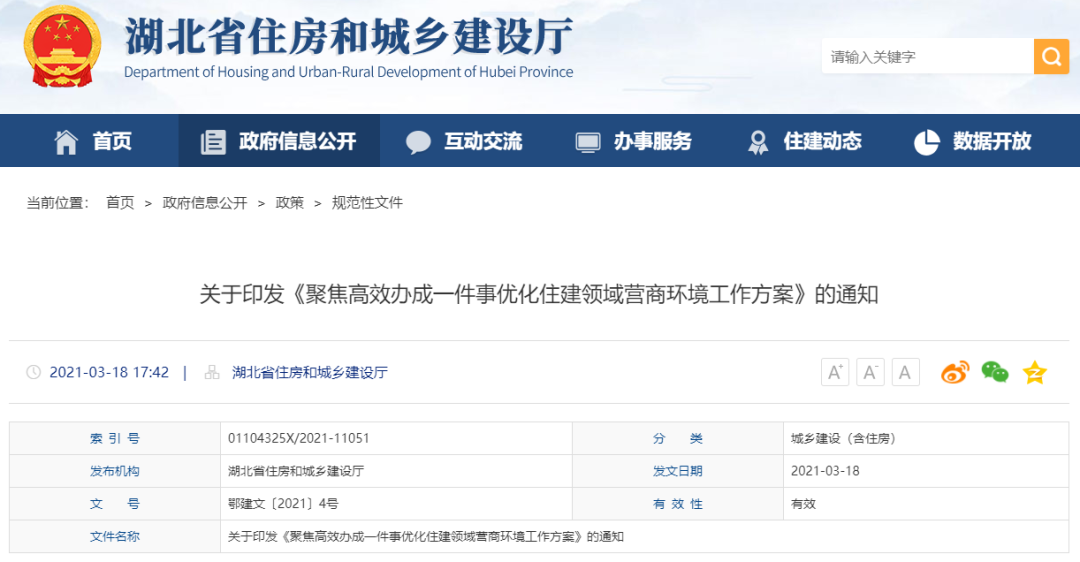Click 湖北省住房和城乡建设厅 publisher source link
This screenshot has width=1080, height=562.
[x=310, y=373]
